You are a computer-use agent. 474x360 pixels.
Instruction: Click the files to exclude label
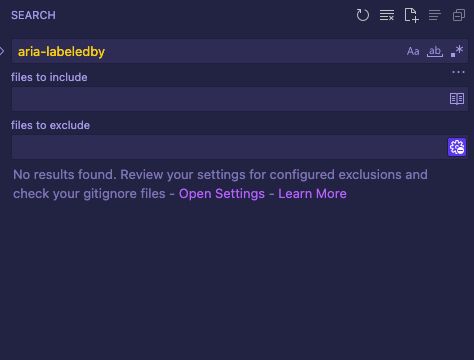50,125
